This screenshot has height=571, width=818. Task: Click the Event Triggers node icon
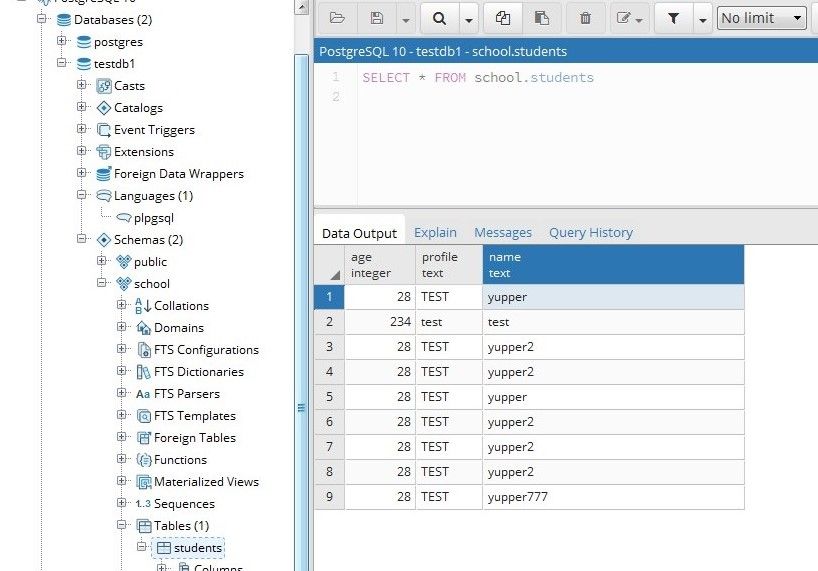pyautogui.click(x=104, y=130)
